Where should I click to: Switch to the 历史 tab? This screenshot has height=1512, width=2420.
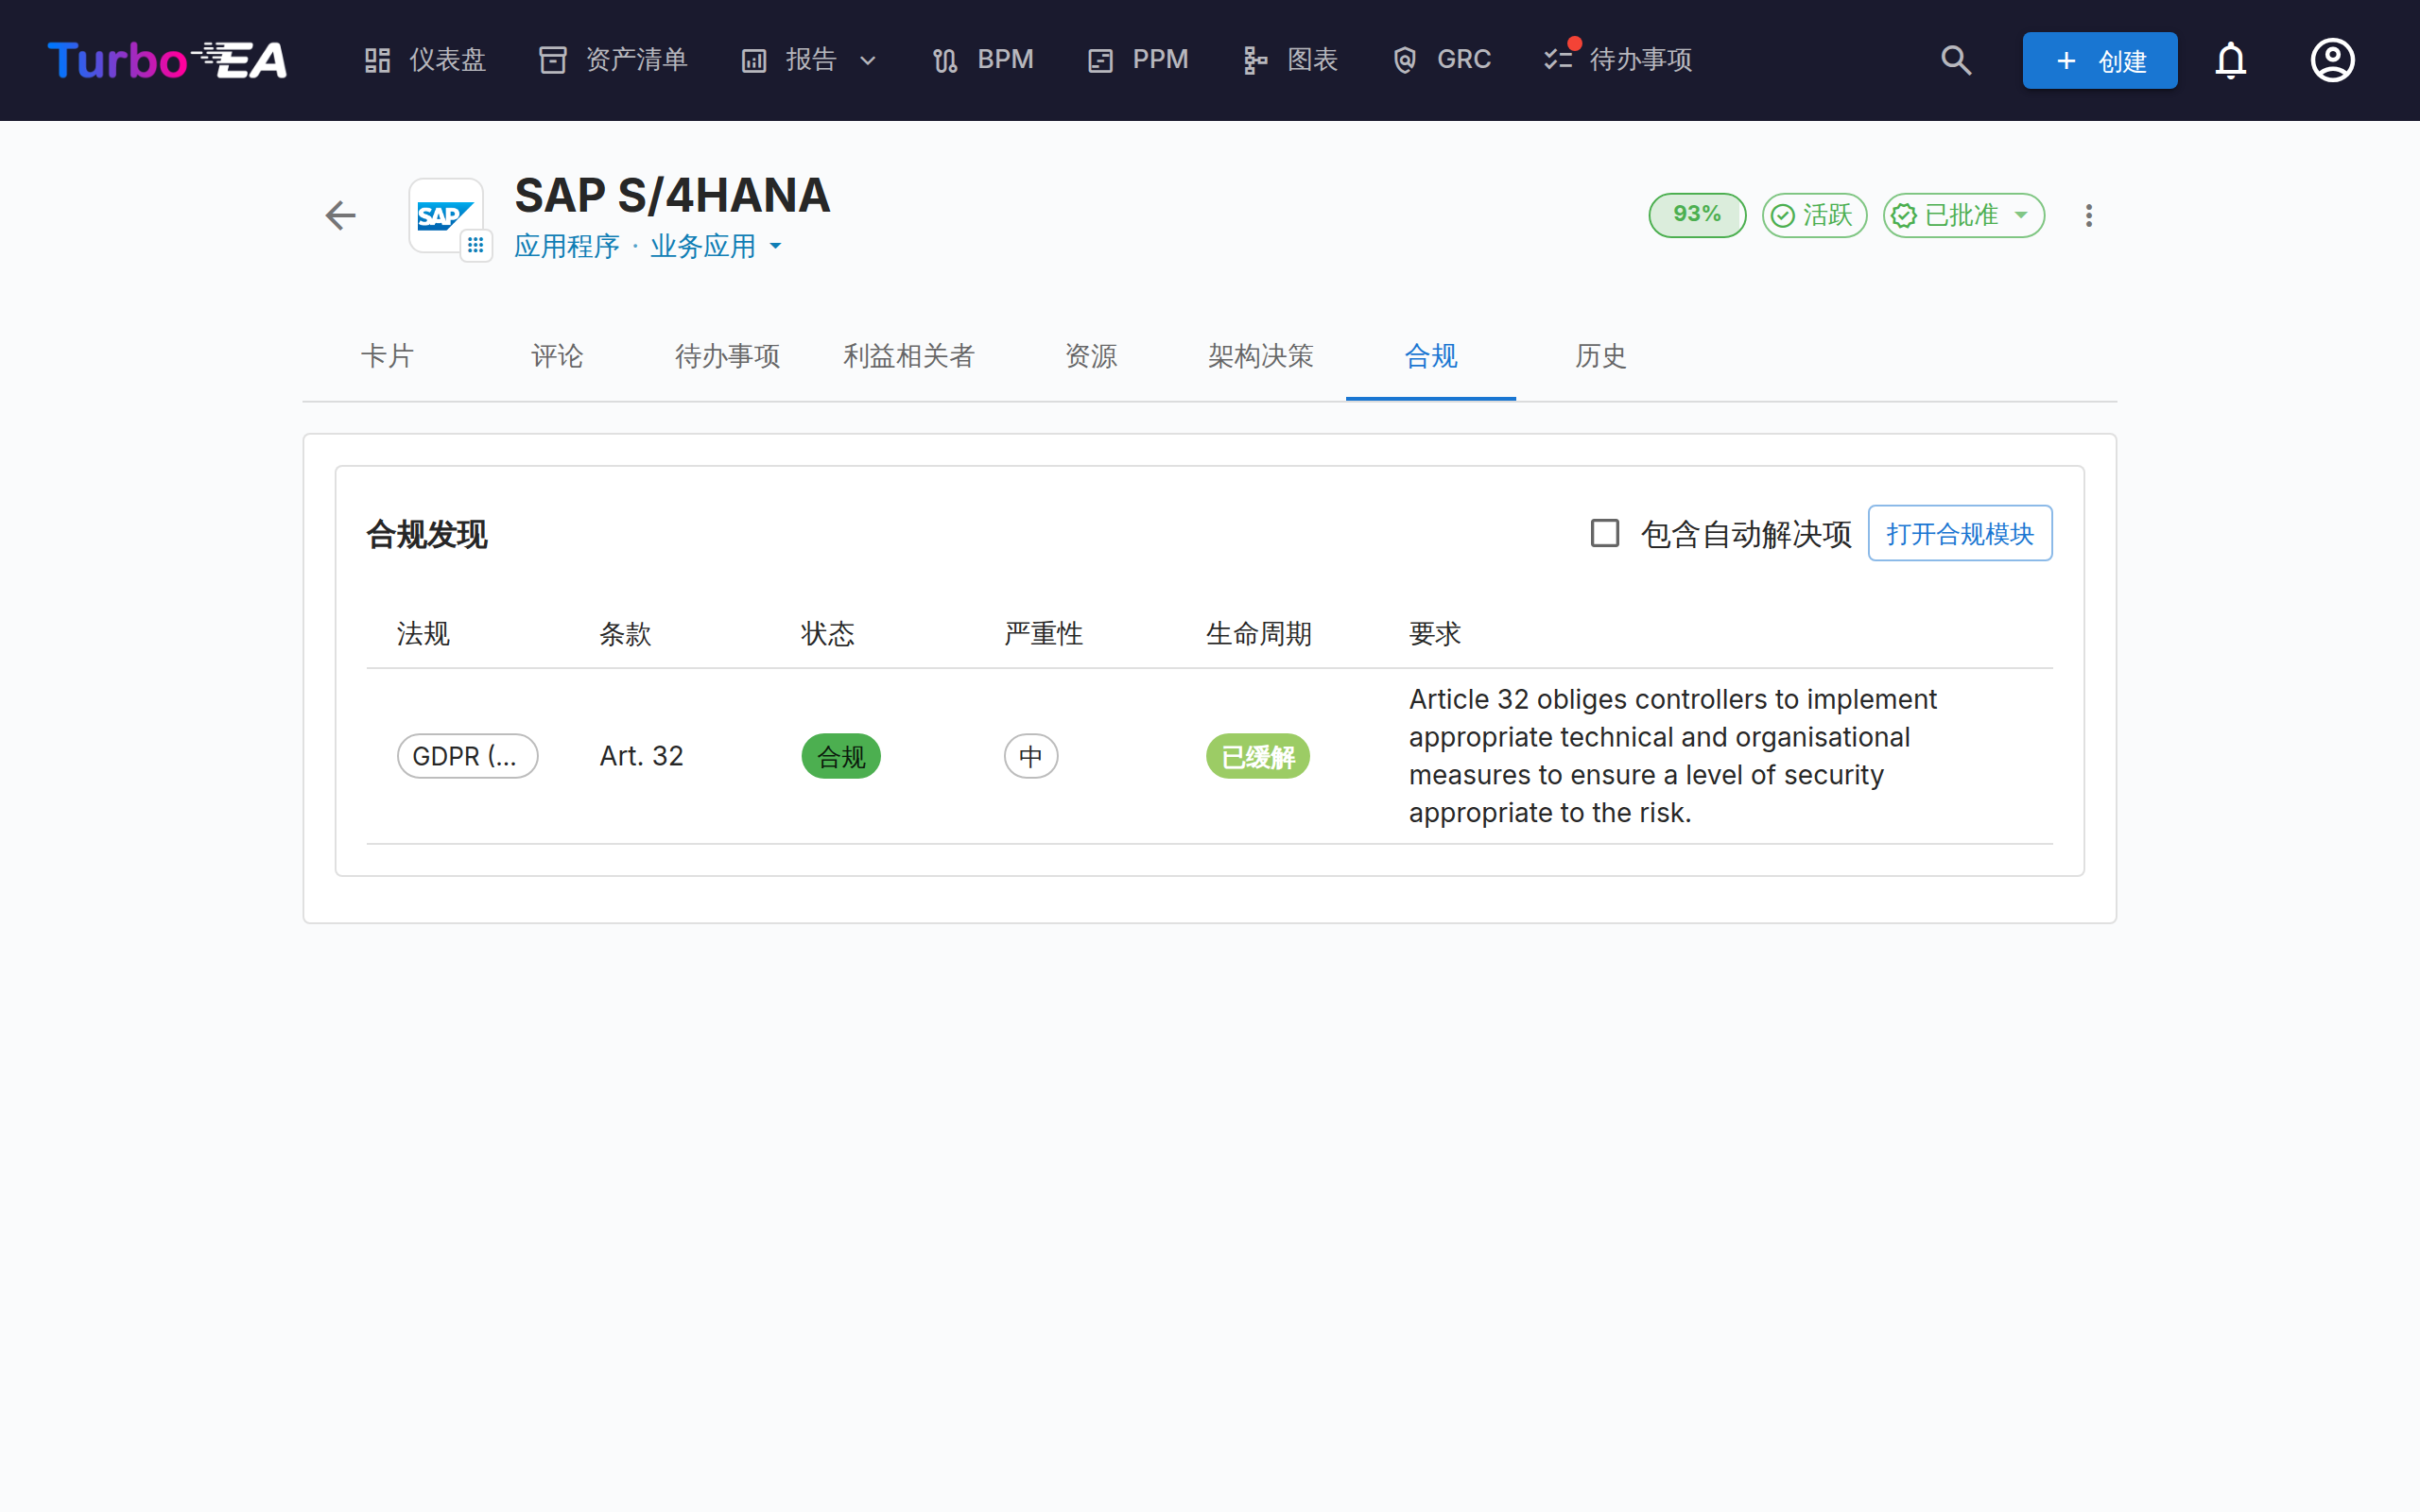coord(1600,356)
